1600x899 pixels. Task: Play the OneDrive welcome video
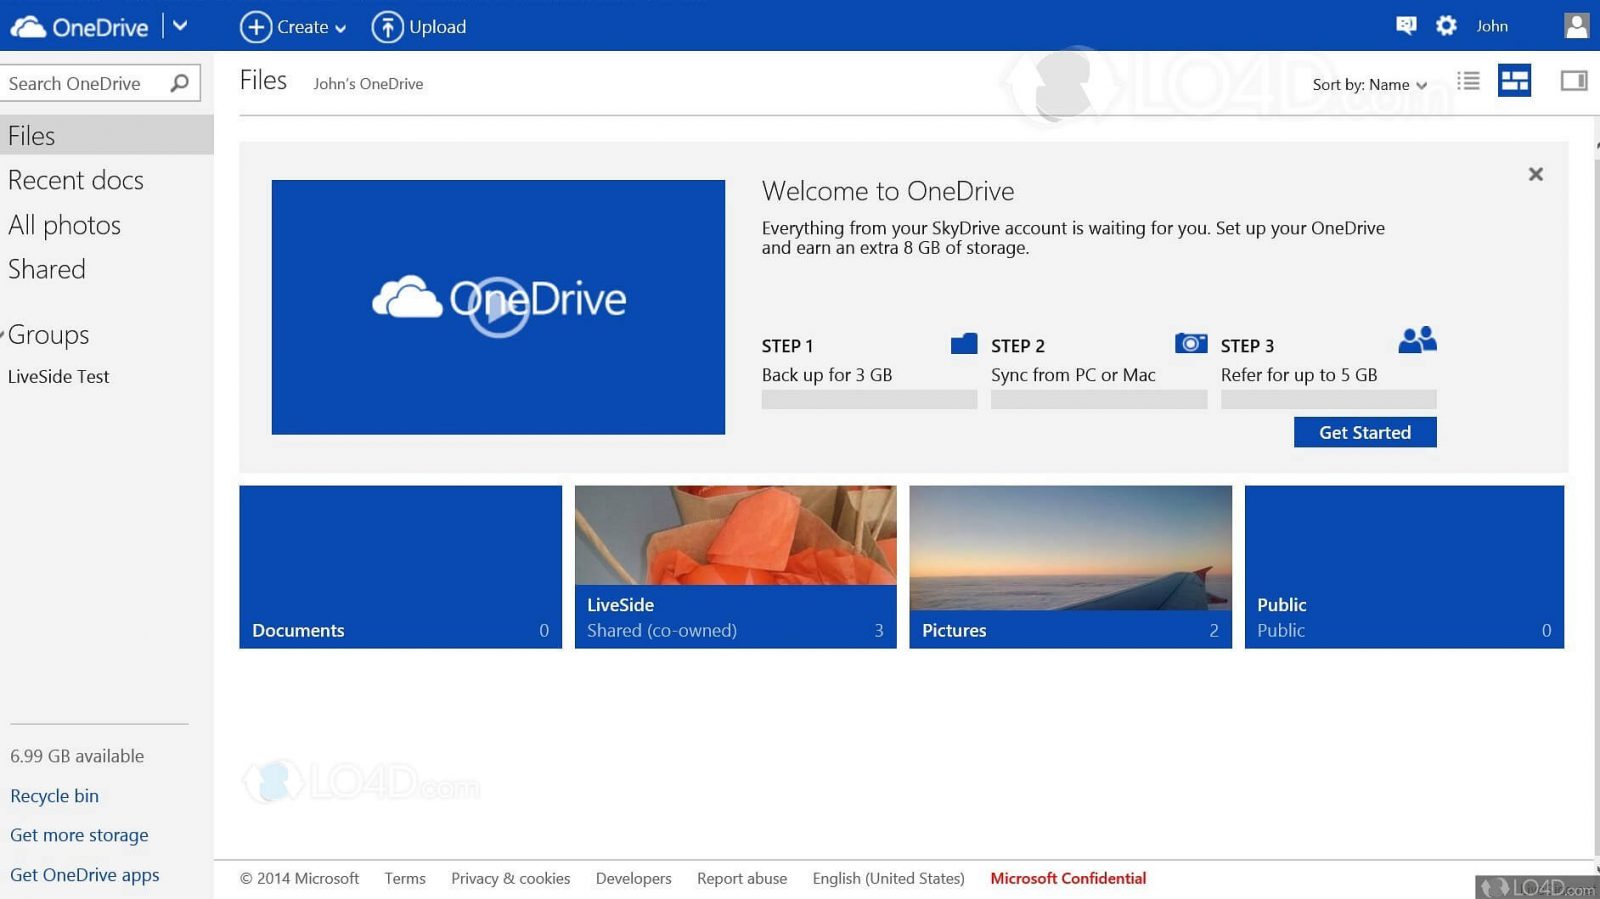(498, 307)
